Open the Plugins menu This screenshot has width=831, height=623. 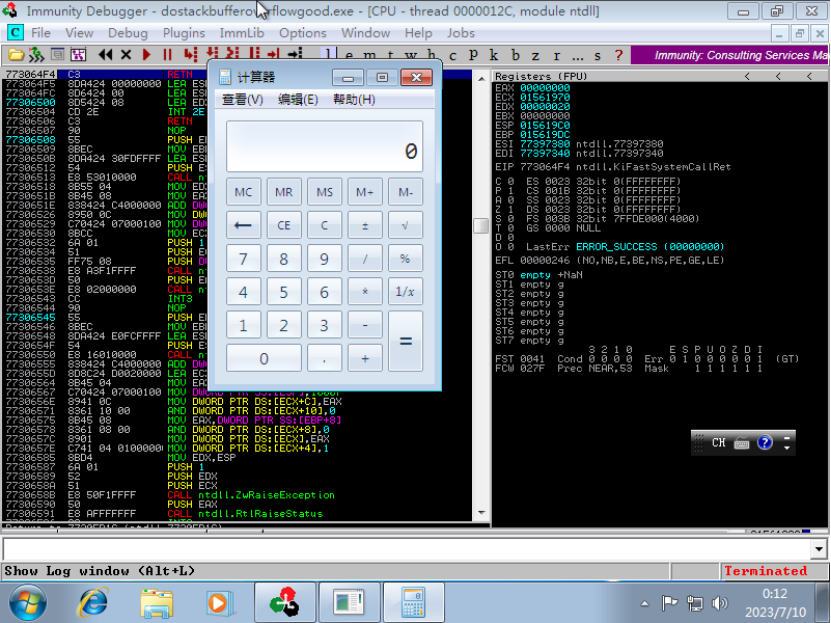click(x=183, y=33)
